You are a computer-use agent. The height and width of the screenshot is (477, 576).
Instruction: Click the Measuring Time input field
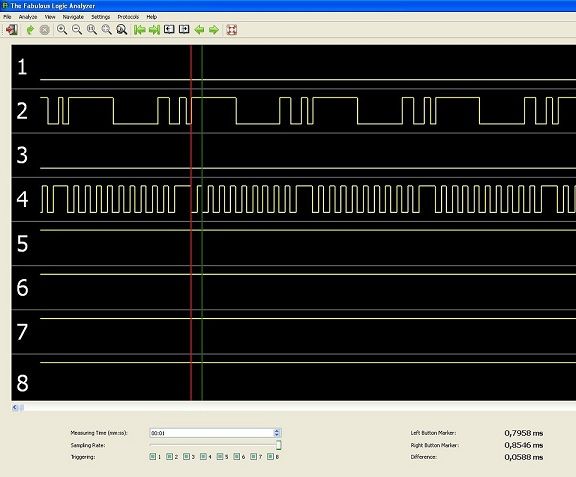212,433
